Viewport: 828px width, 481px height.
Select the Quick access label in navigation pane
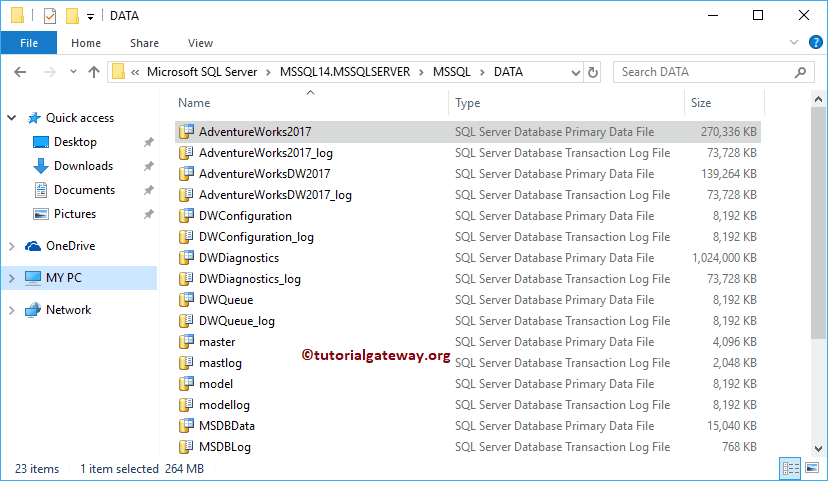click(80, 118)
